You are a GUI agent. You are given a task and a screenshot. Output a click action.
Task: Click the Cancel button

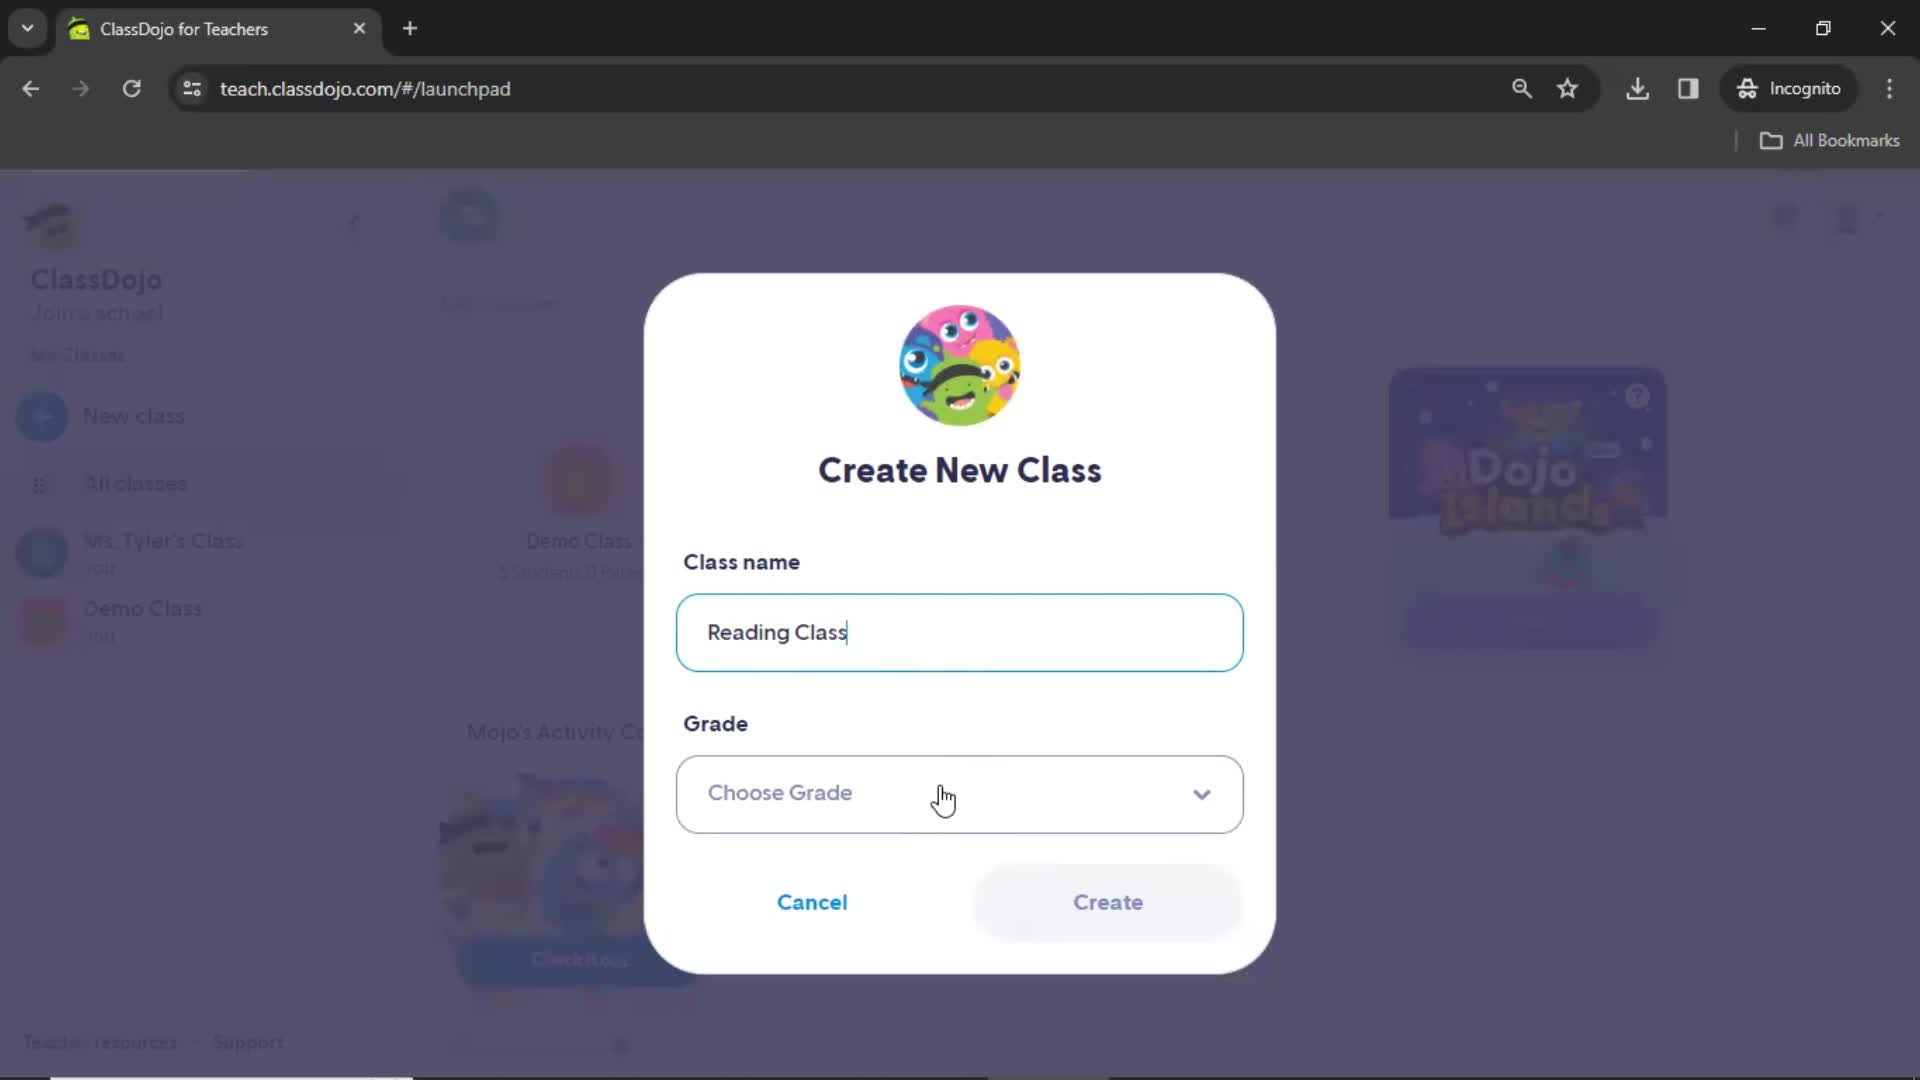tap(812, 902)
